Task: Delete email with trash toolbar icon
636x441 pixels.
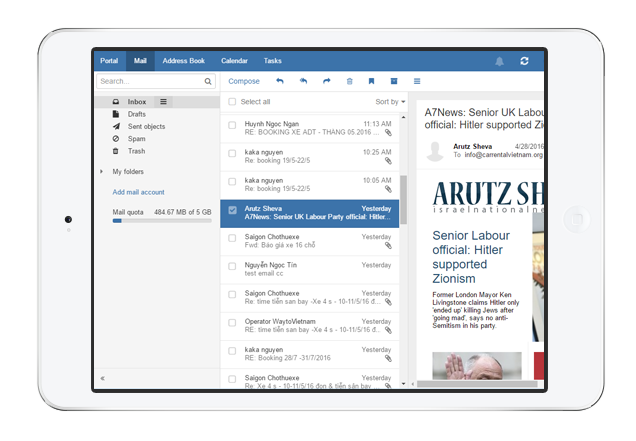Action: tap(350, 81)
